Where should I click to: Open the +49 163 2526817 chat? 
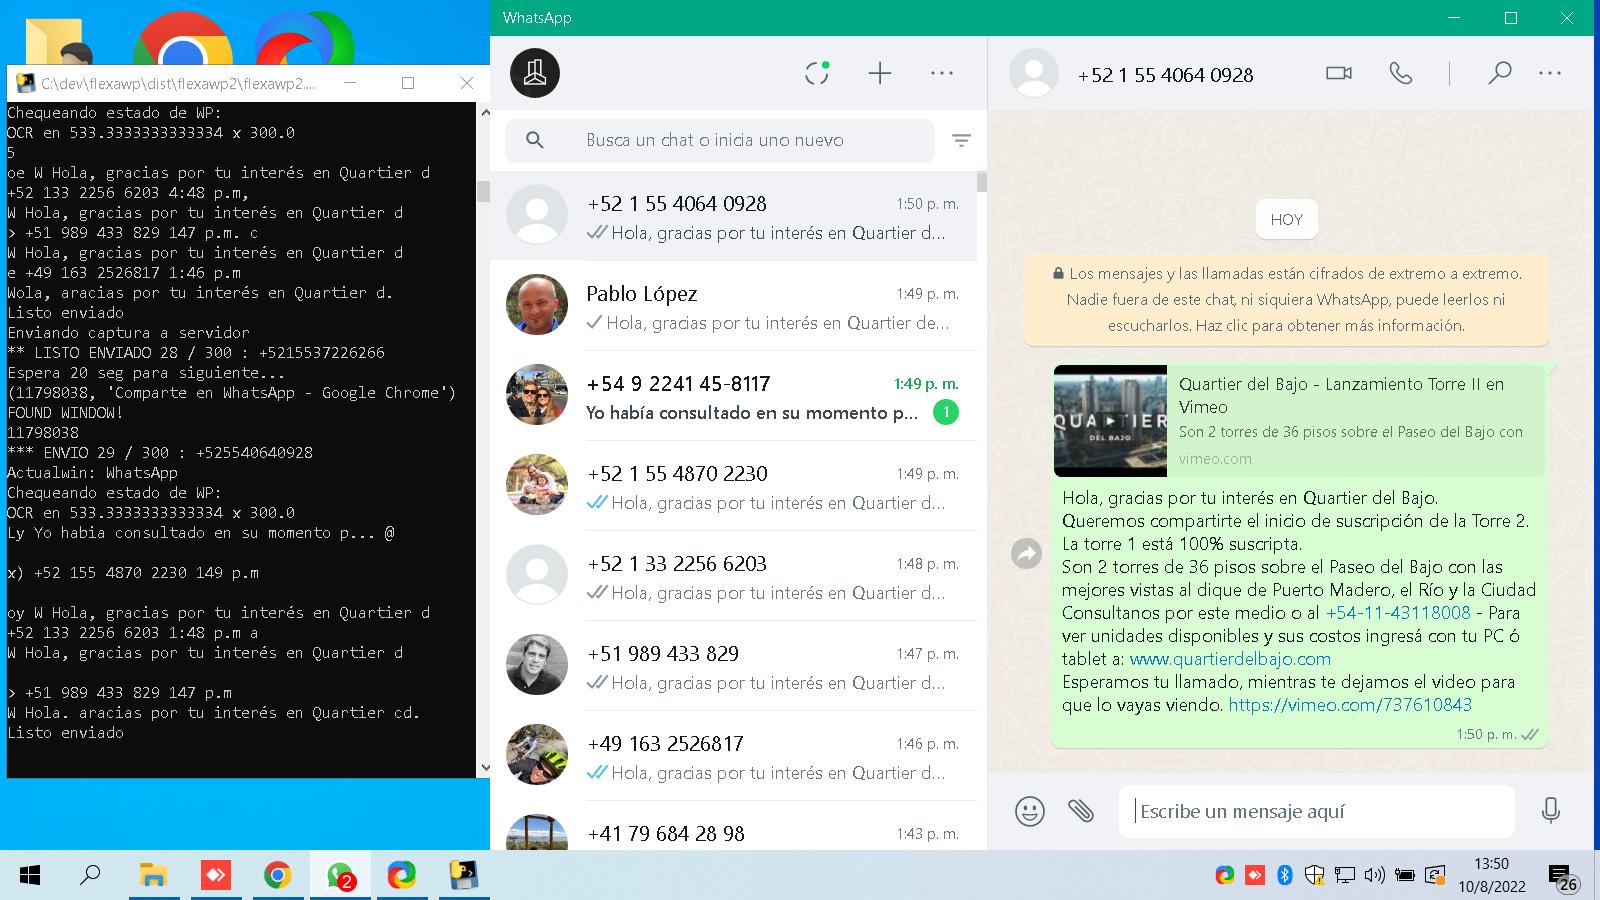pos(733,756)
